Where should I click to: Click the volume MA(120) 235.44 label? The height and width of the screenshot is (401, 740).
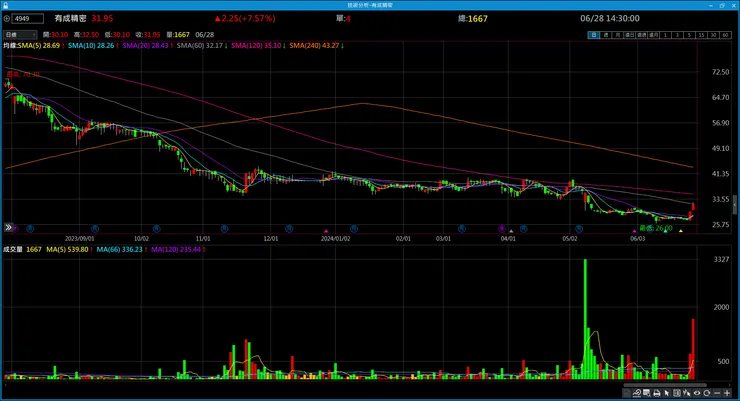(x=176, y=249)
